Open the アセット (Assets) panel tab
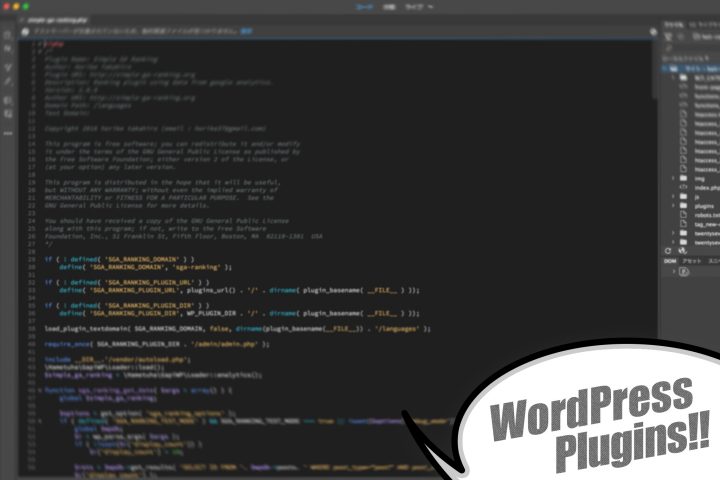Image resolution: width=720 pixels, height=480 pixels. [x=692, y=261]
